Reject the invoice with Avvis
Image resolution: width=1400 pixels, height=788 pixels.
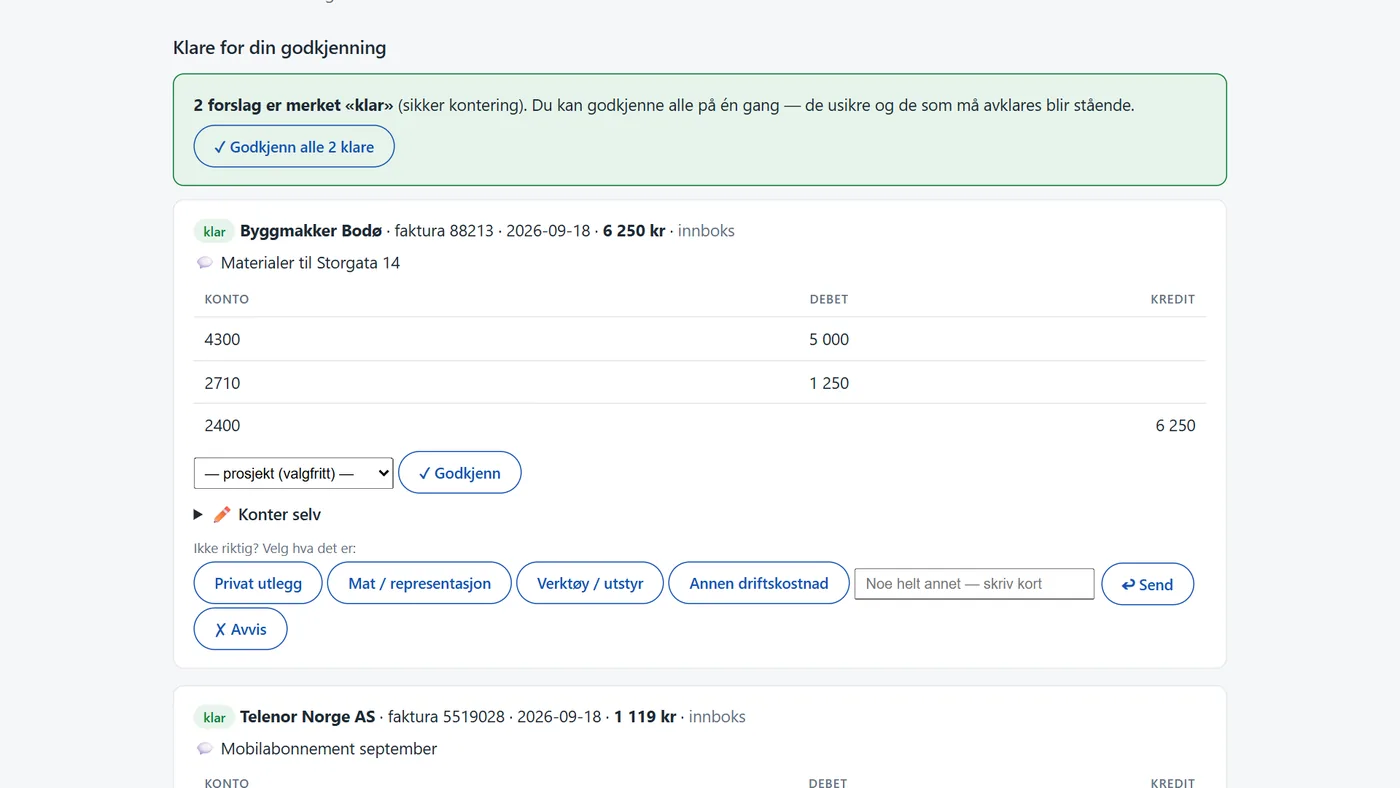coord(241,629)
